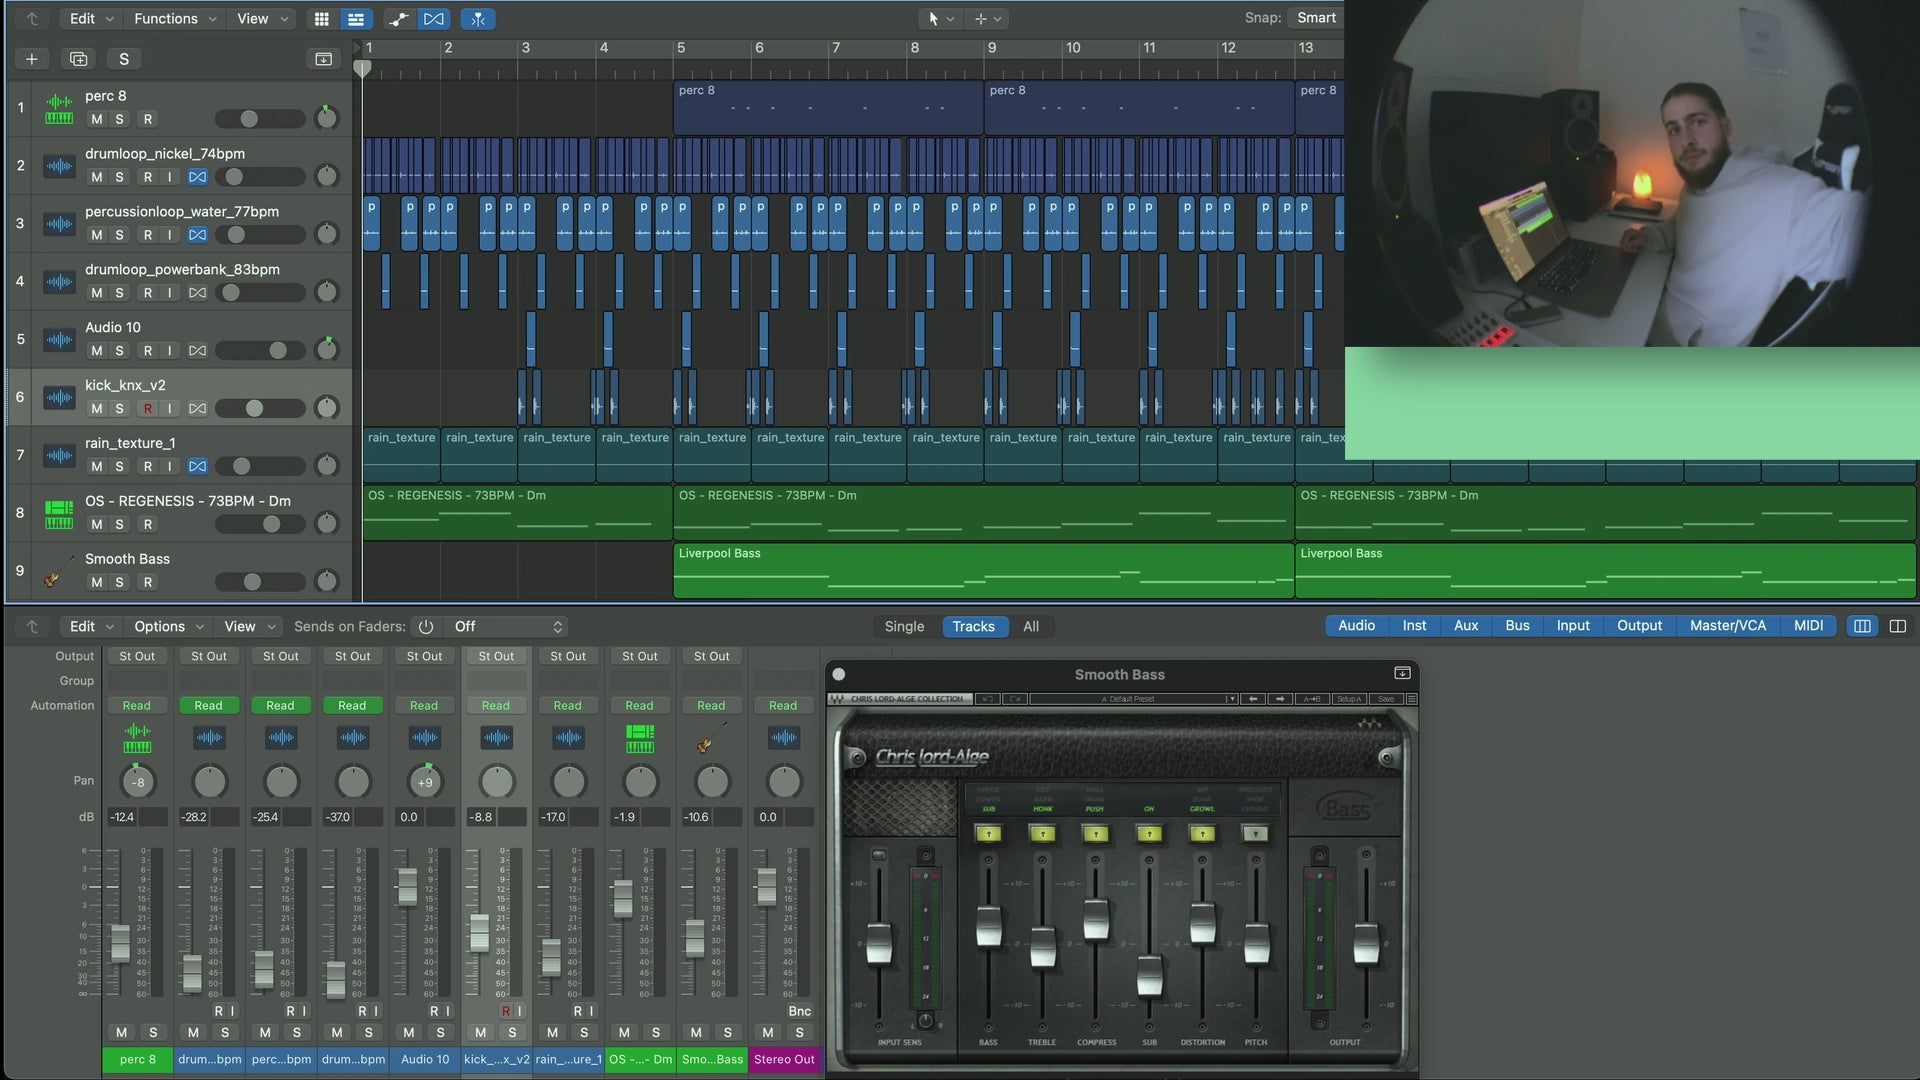Screen dimensions: 1920x1080
Task: Enable input monitoring on Audio 10 track
Action: tap(170, 351)
